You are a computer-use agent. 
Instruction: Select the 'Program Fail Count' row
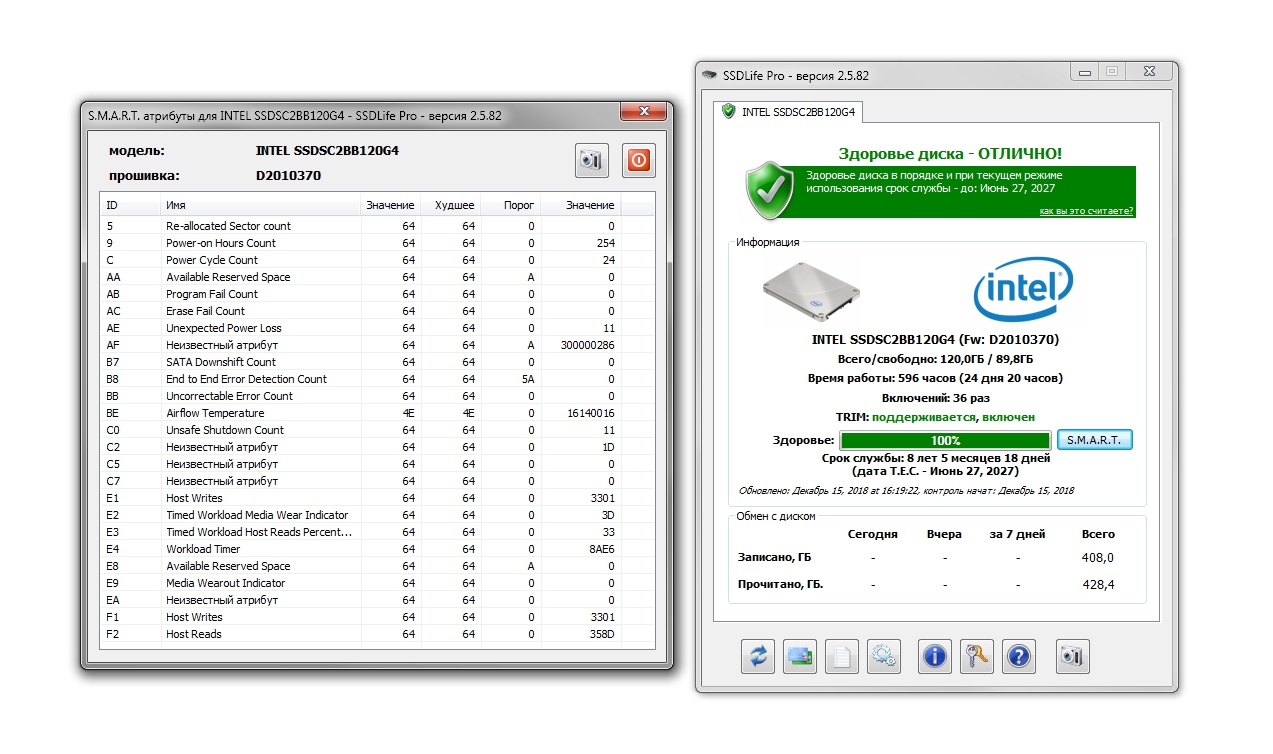click(x=378, y=294)
